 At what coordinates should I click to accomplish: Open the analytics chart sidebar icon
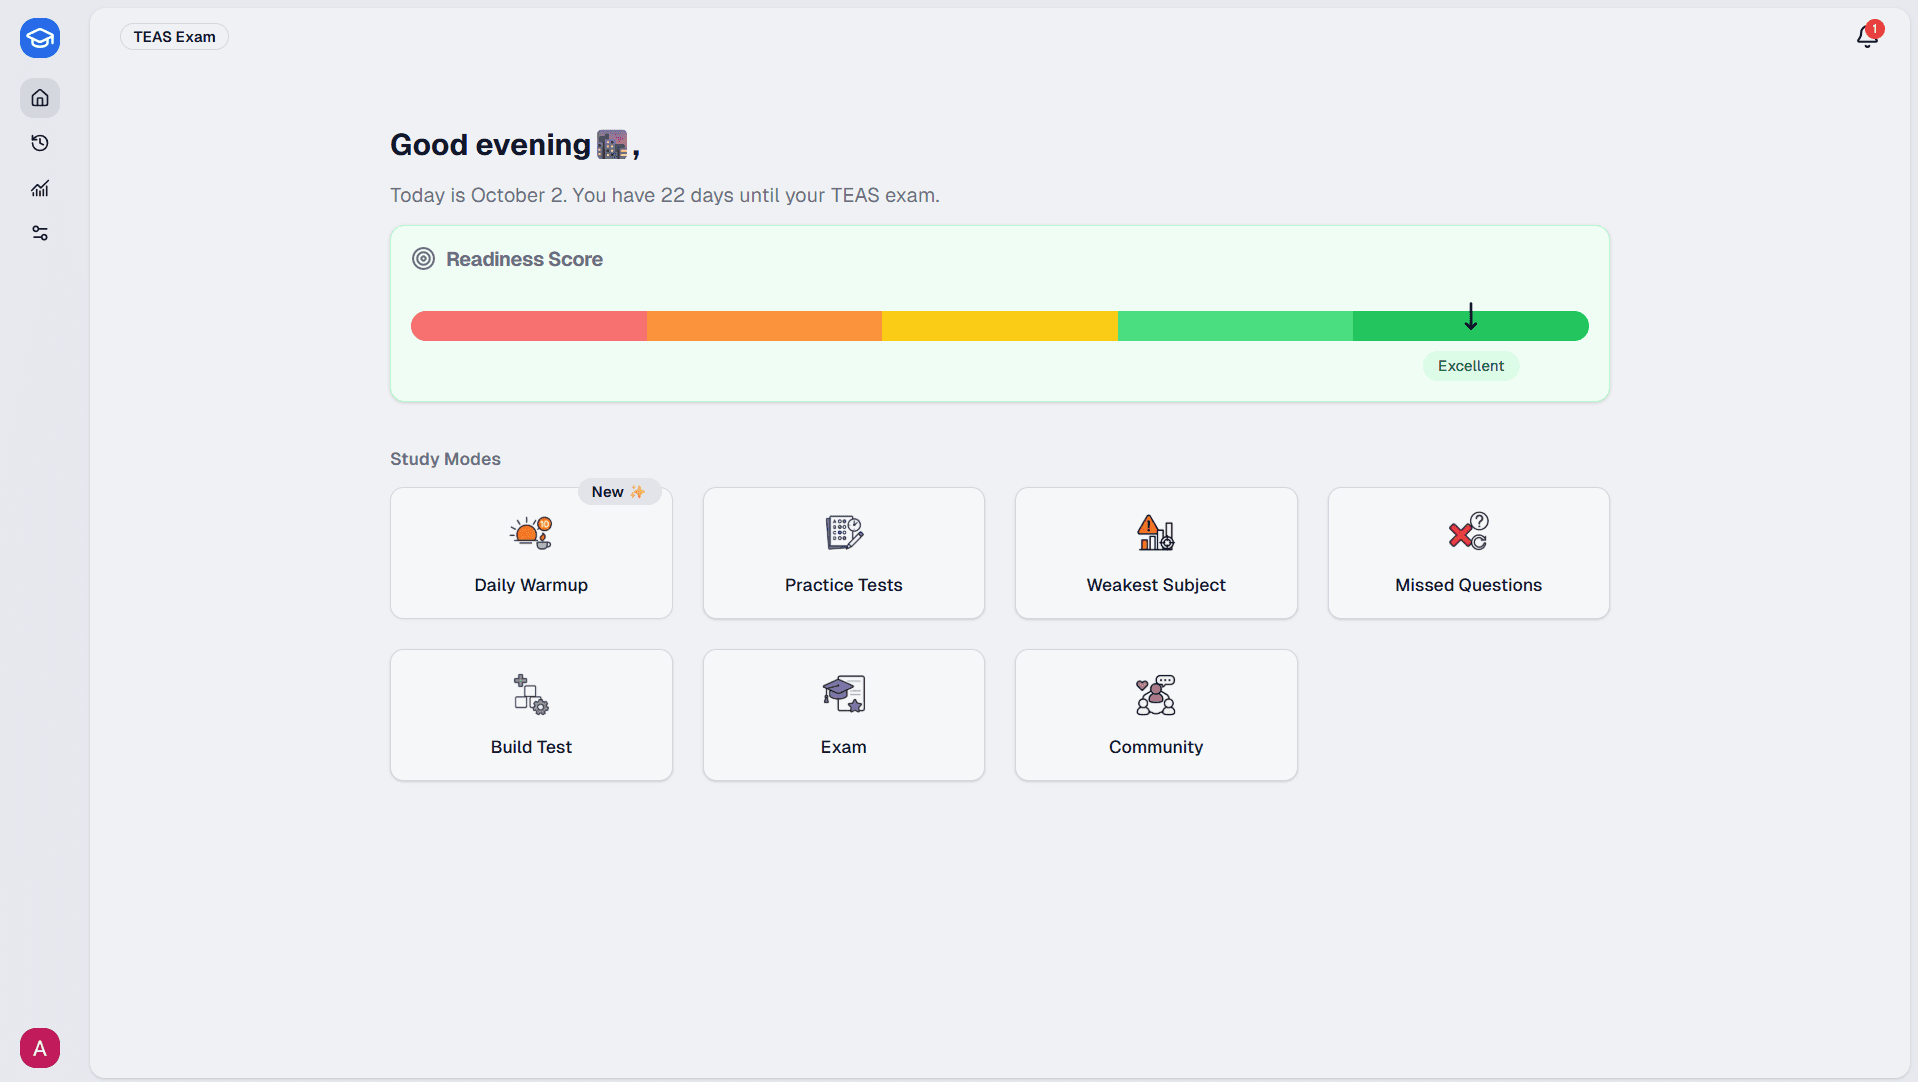click(x=40, y=188)
